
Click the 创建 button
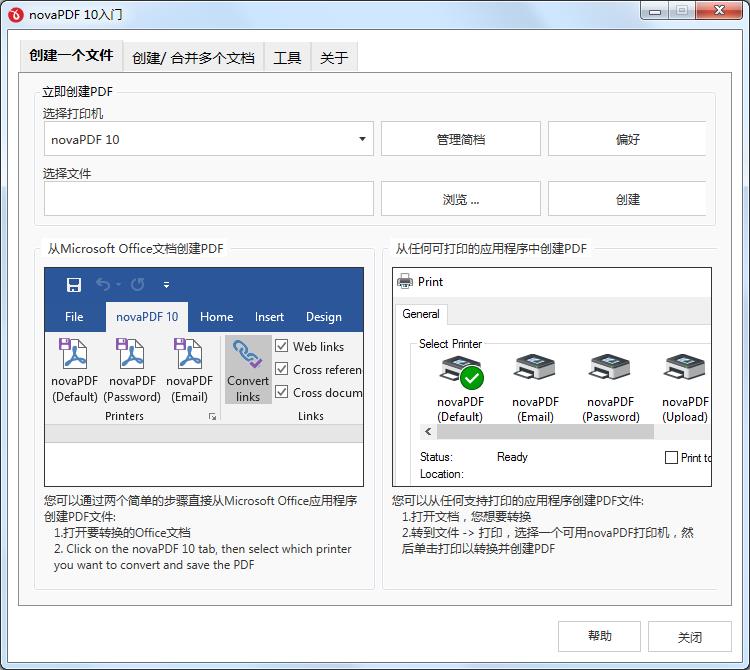pyautogui.click(x=627, y=198)
